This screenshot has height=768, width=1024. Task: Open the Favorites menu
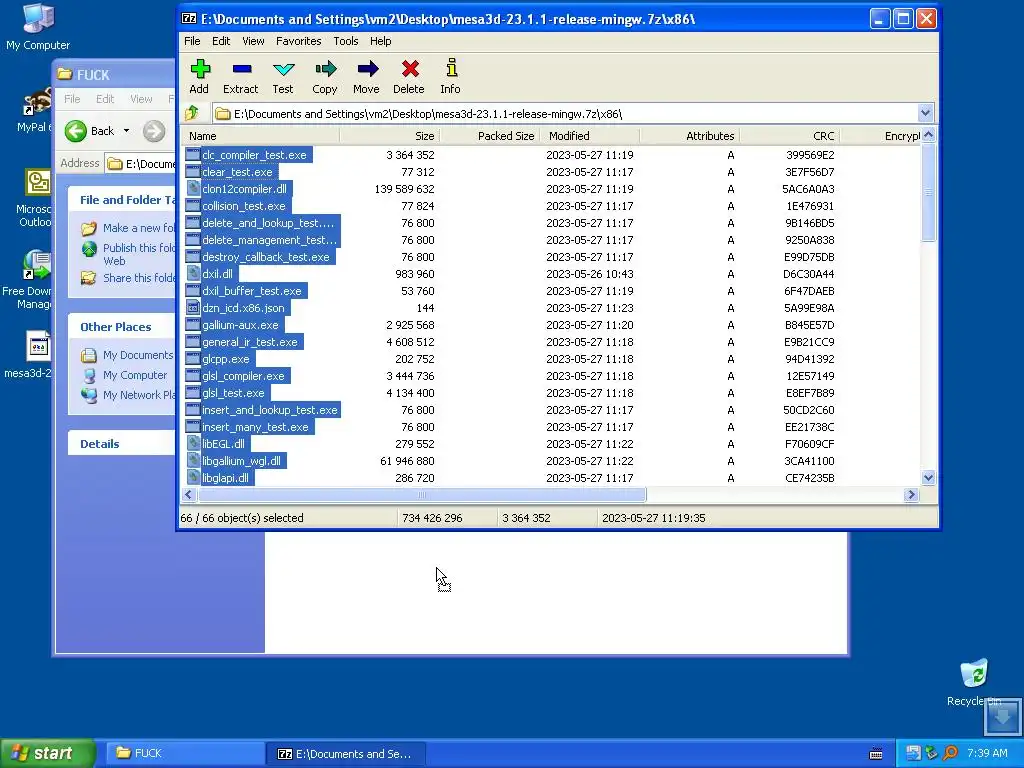click(298, 41)
